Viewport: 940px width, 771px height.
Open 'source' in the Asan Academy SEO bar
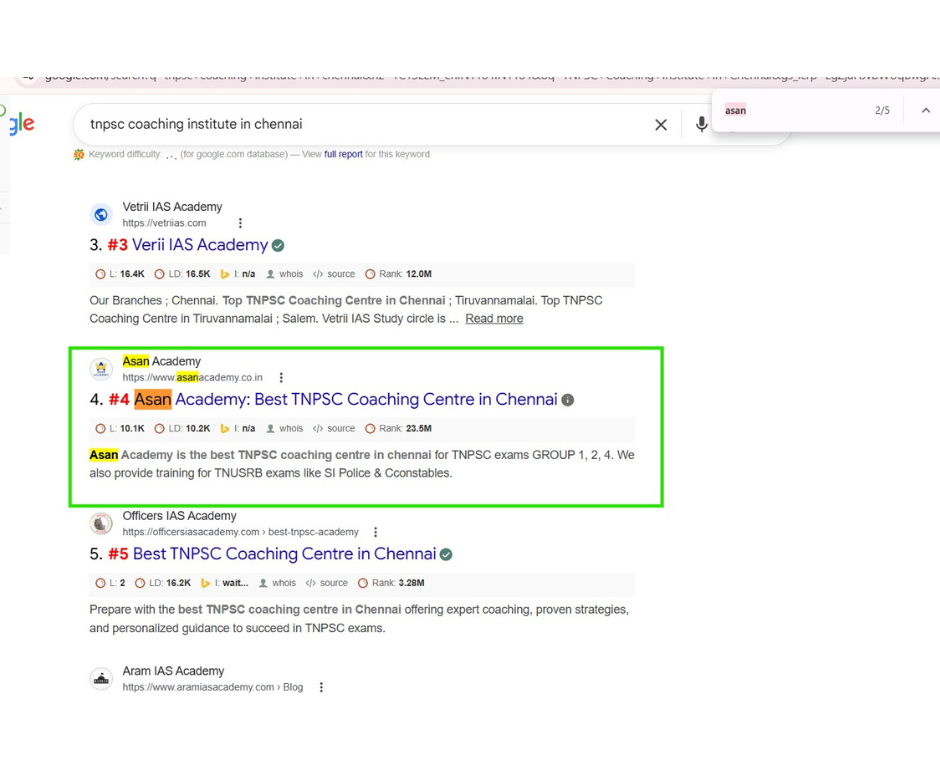(334, 429)
